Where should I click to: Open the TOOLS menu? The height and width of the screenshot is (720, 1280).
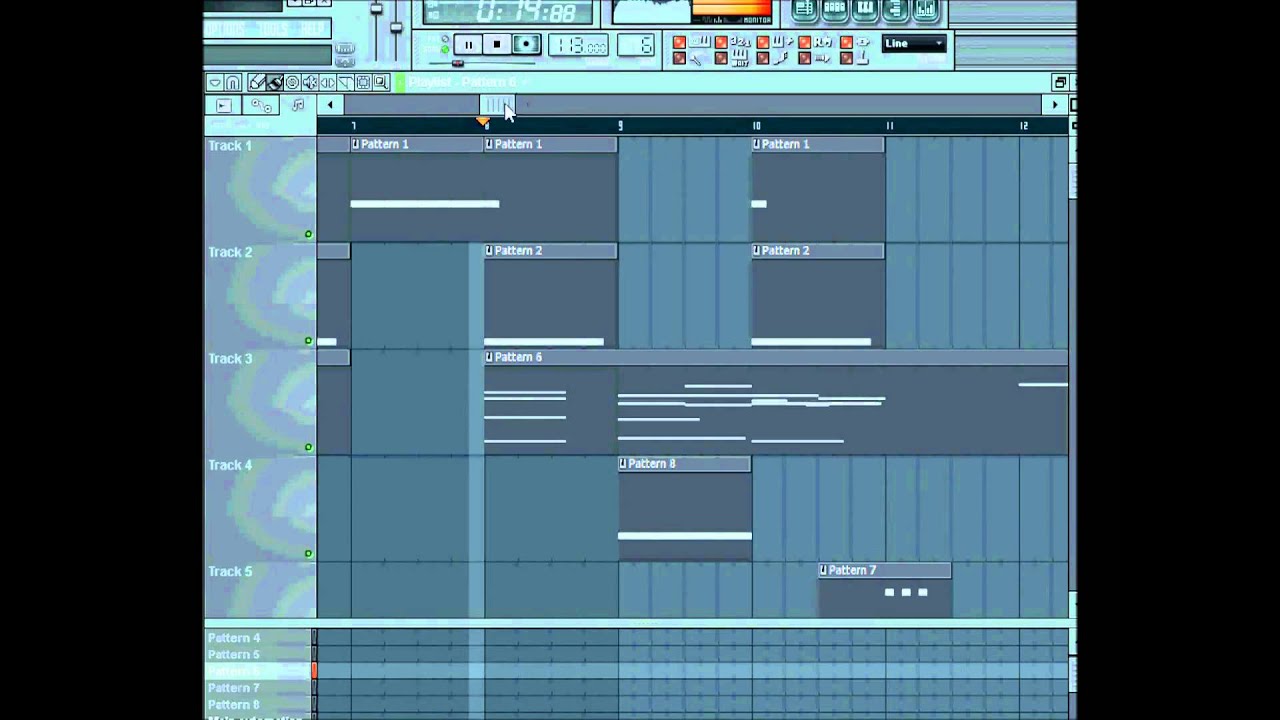(274, 29)
